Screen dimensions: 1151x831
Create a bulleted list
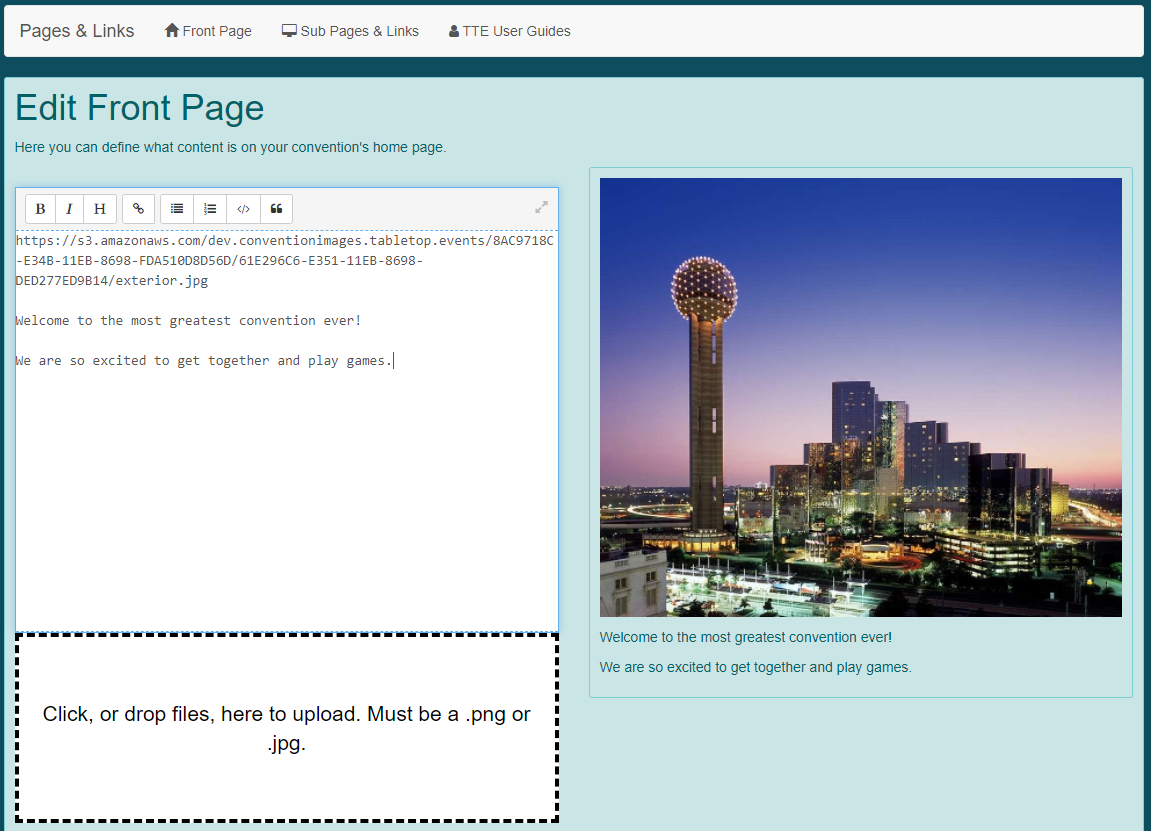pos(177,209)
